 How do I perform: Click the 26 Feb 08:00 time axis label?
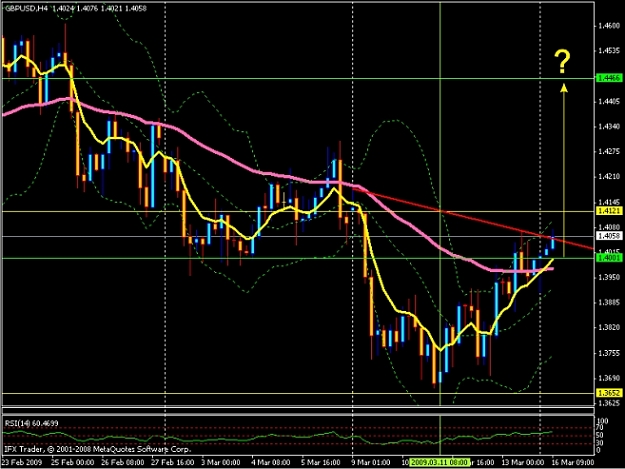tap(122, 462)
